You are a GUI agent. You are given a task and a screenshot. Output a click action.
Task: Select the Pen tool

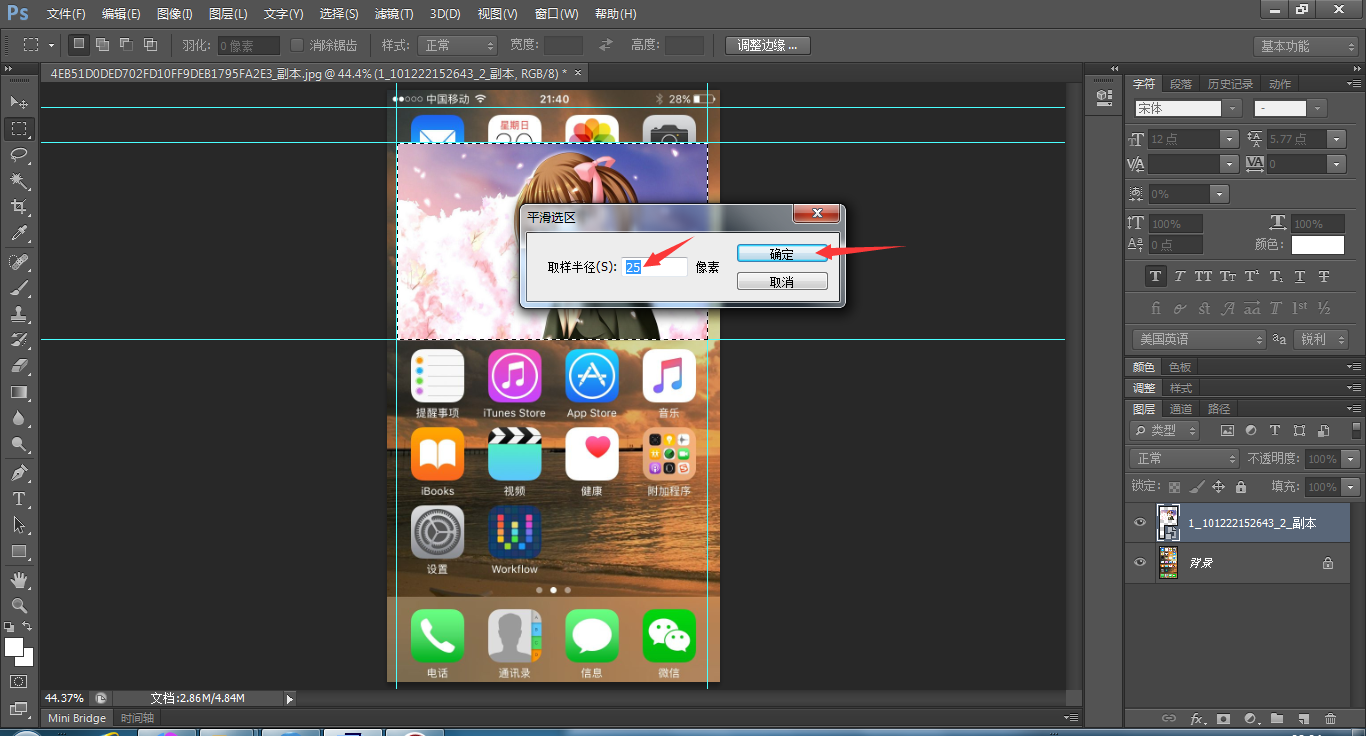coord(18,472)
